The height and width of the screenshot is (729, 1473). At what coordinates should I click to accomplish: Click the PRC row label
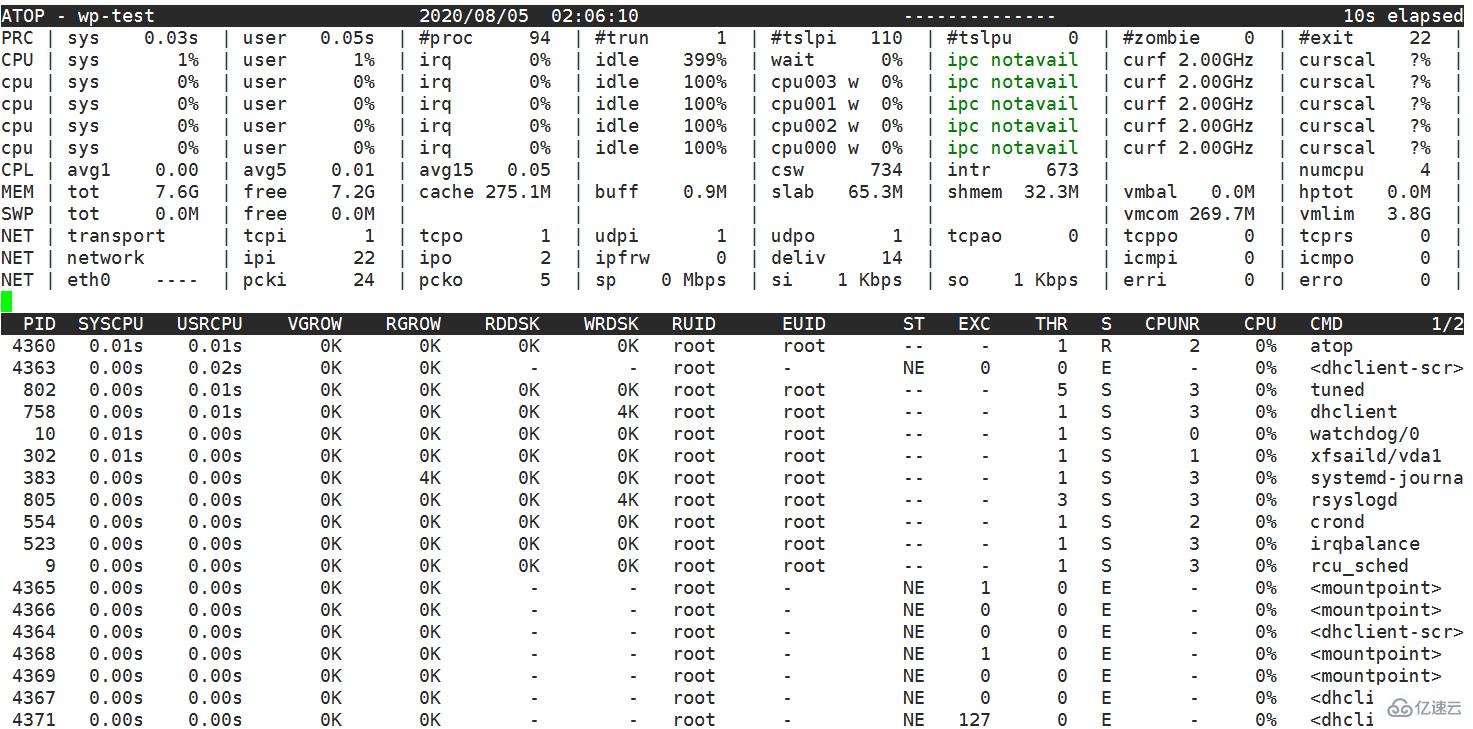point(17,38)
